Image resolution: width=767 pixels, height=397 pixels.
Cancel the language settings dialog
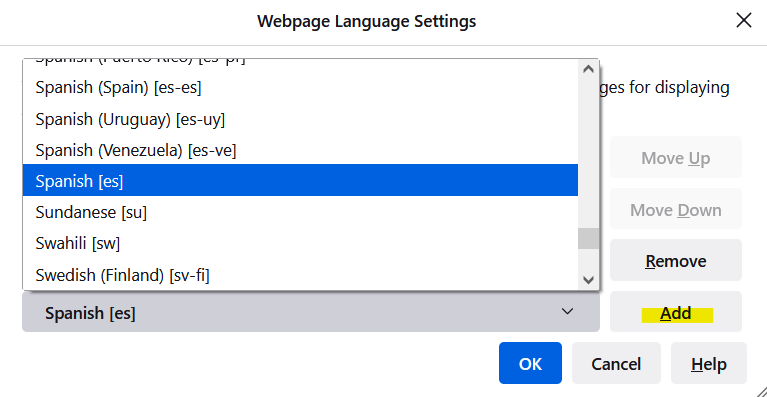[616, 363]
